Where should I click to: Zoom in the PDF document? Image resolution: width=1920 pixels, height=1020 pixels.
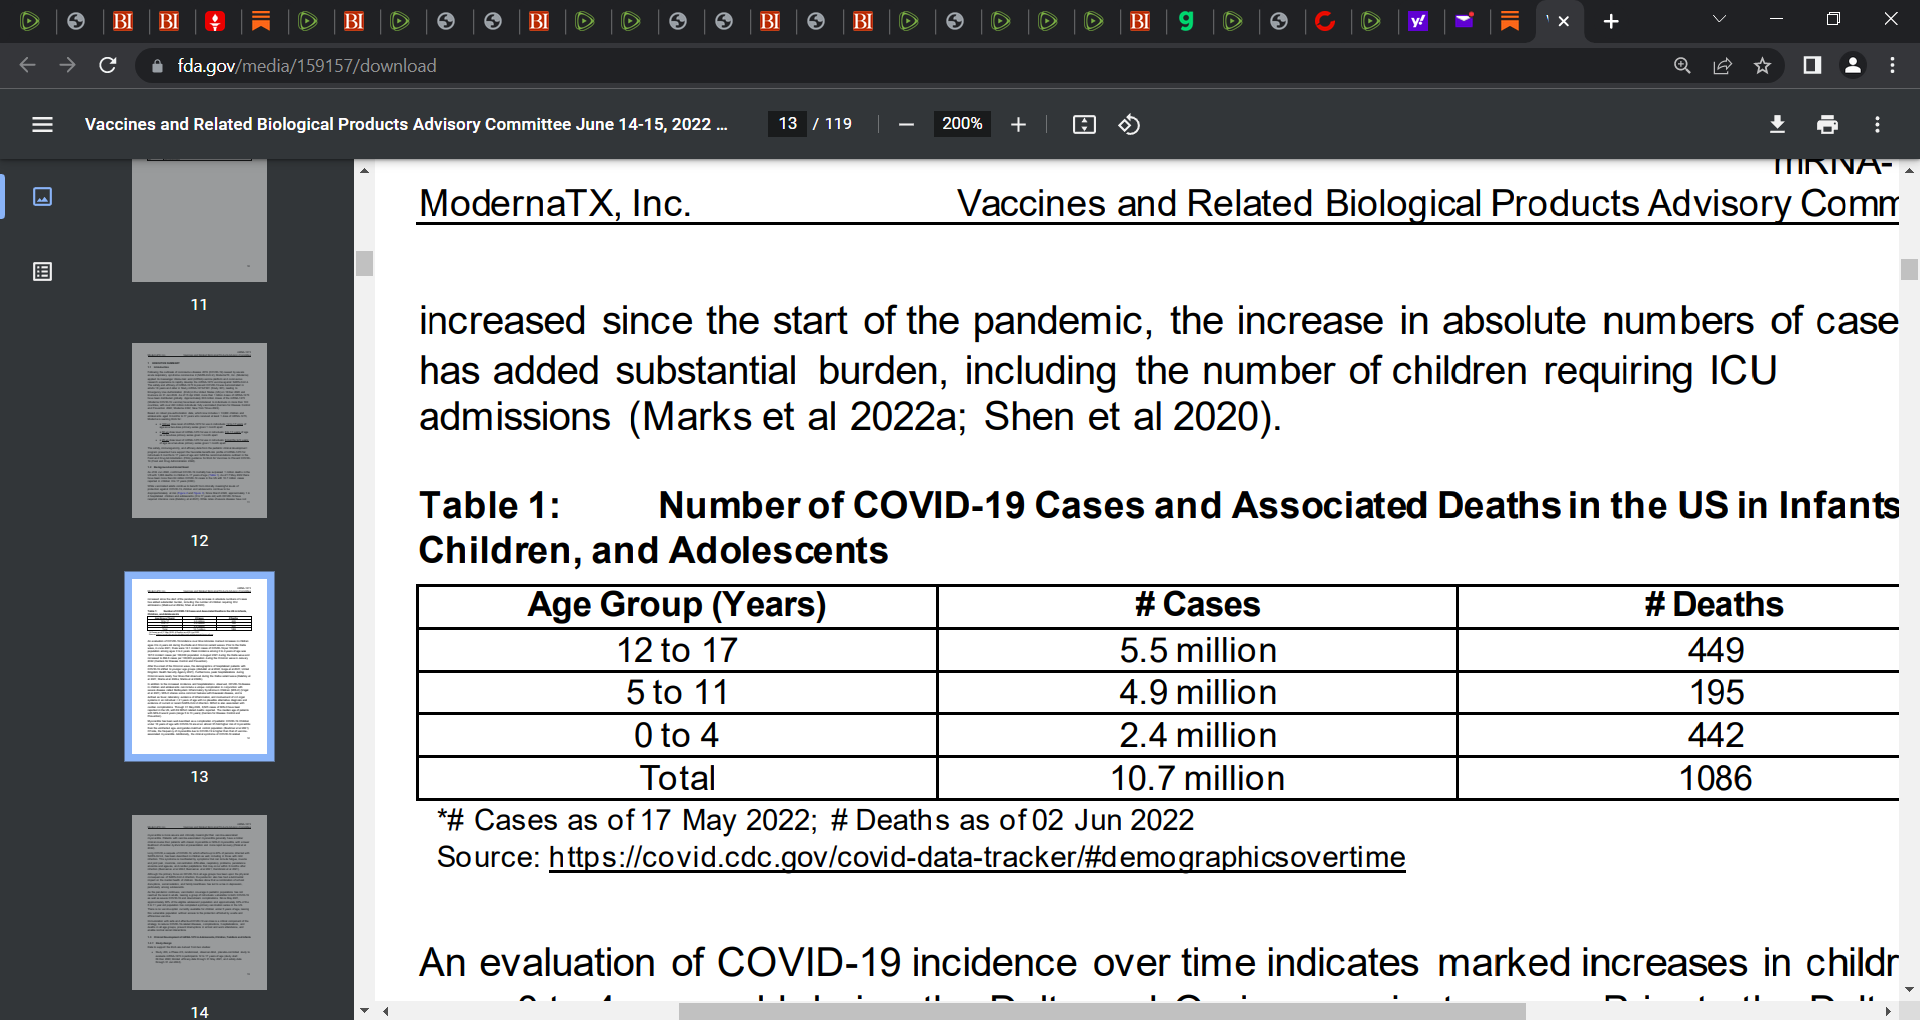1018,124
